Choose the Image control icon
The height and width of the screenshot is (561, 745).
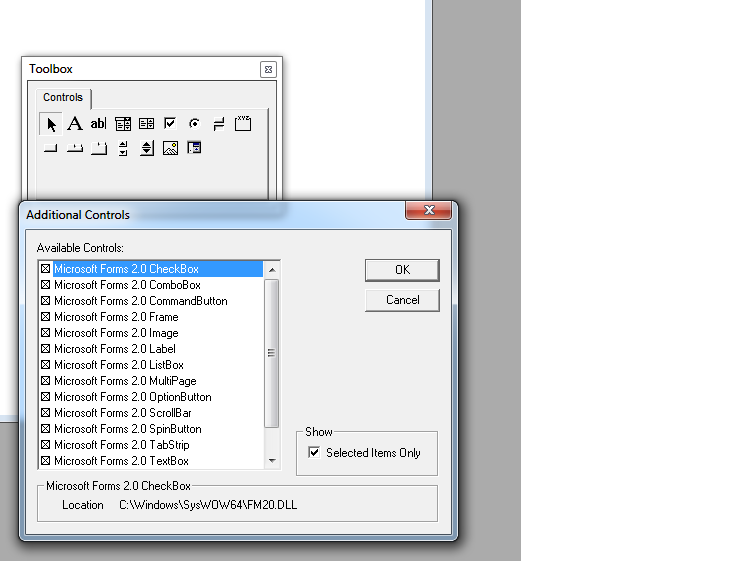pos(171,148)
